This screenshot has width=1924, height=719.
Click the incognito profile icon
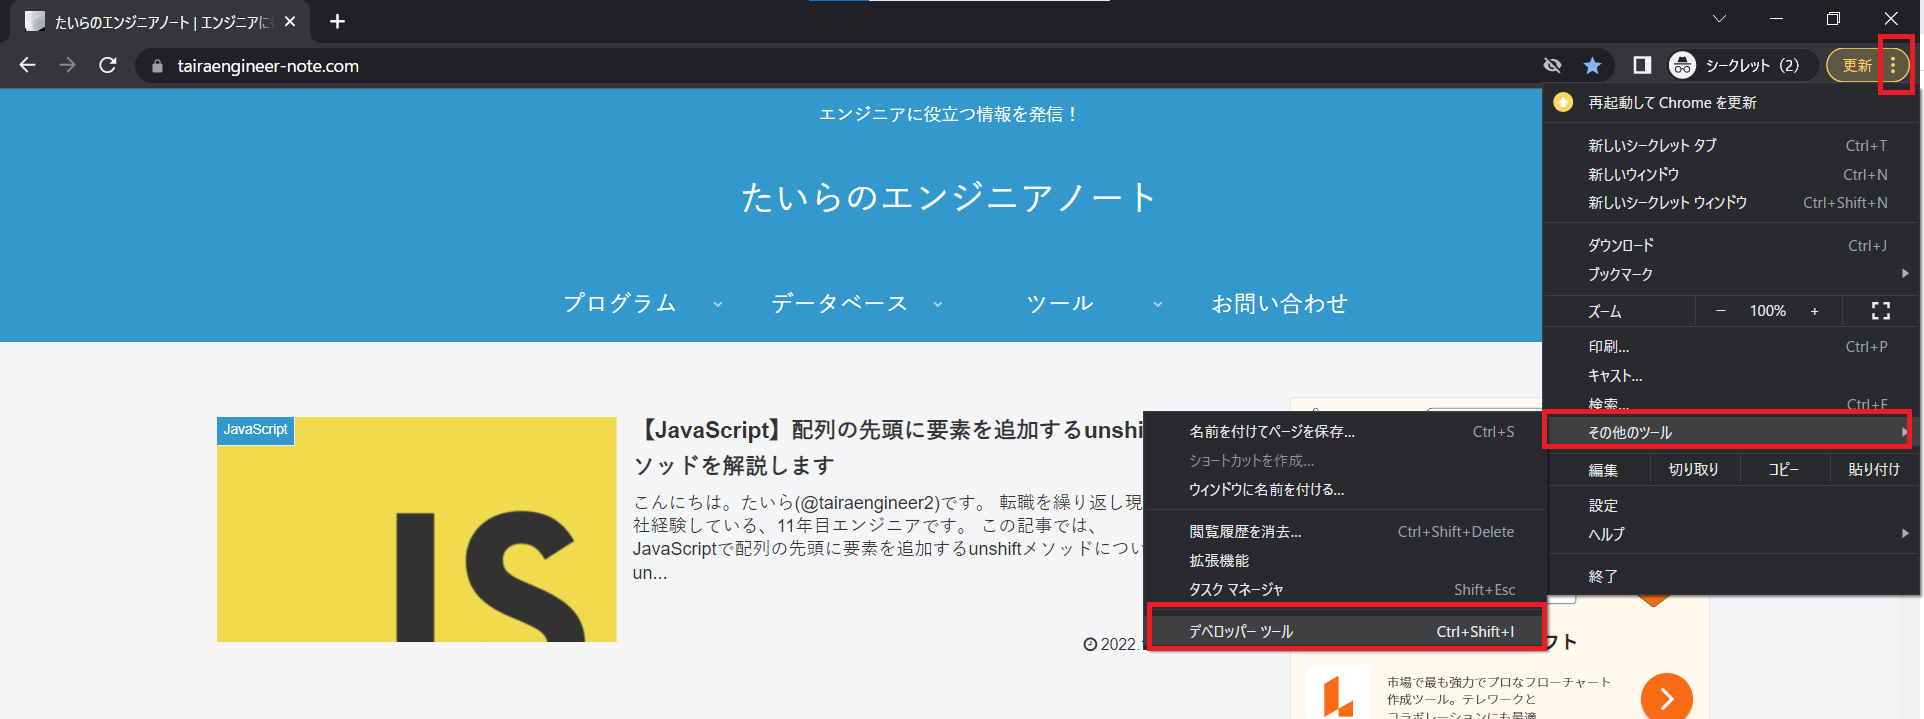point(1682,66)
